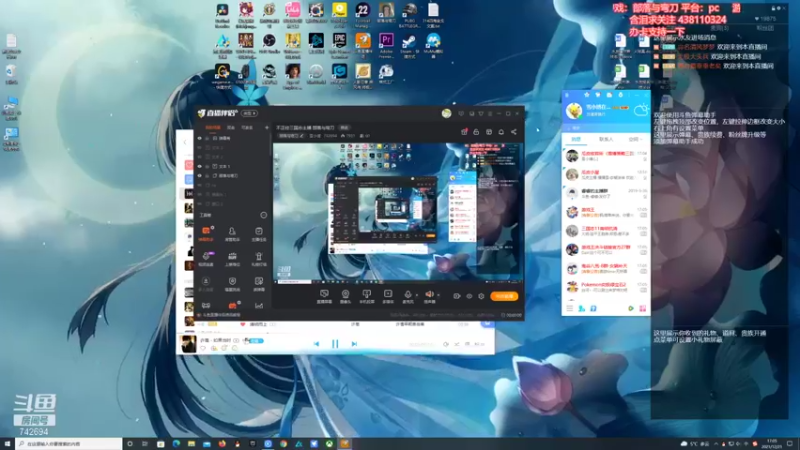Open Firefox from the Windows taskbar
This screenshot has height=450, width=800.
222,444
